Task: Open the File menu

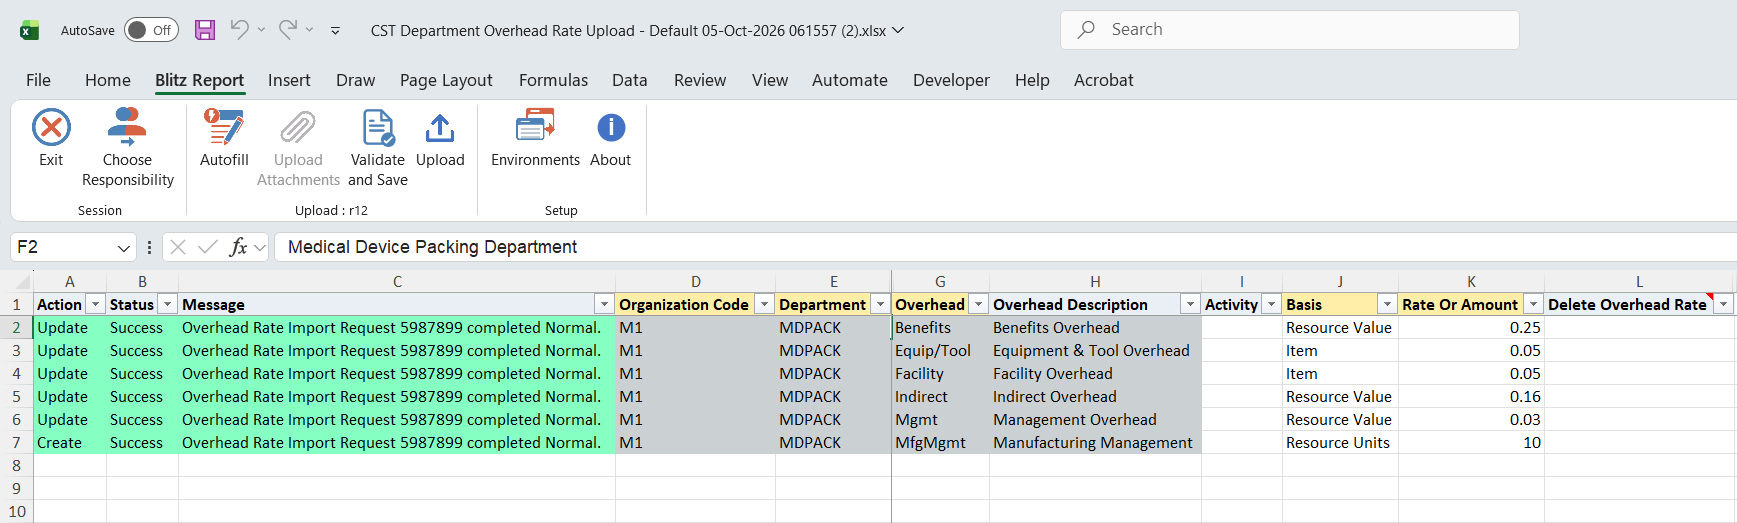Action: 38,80
